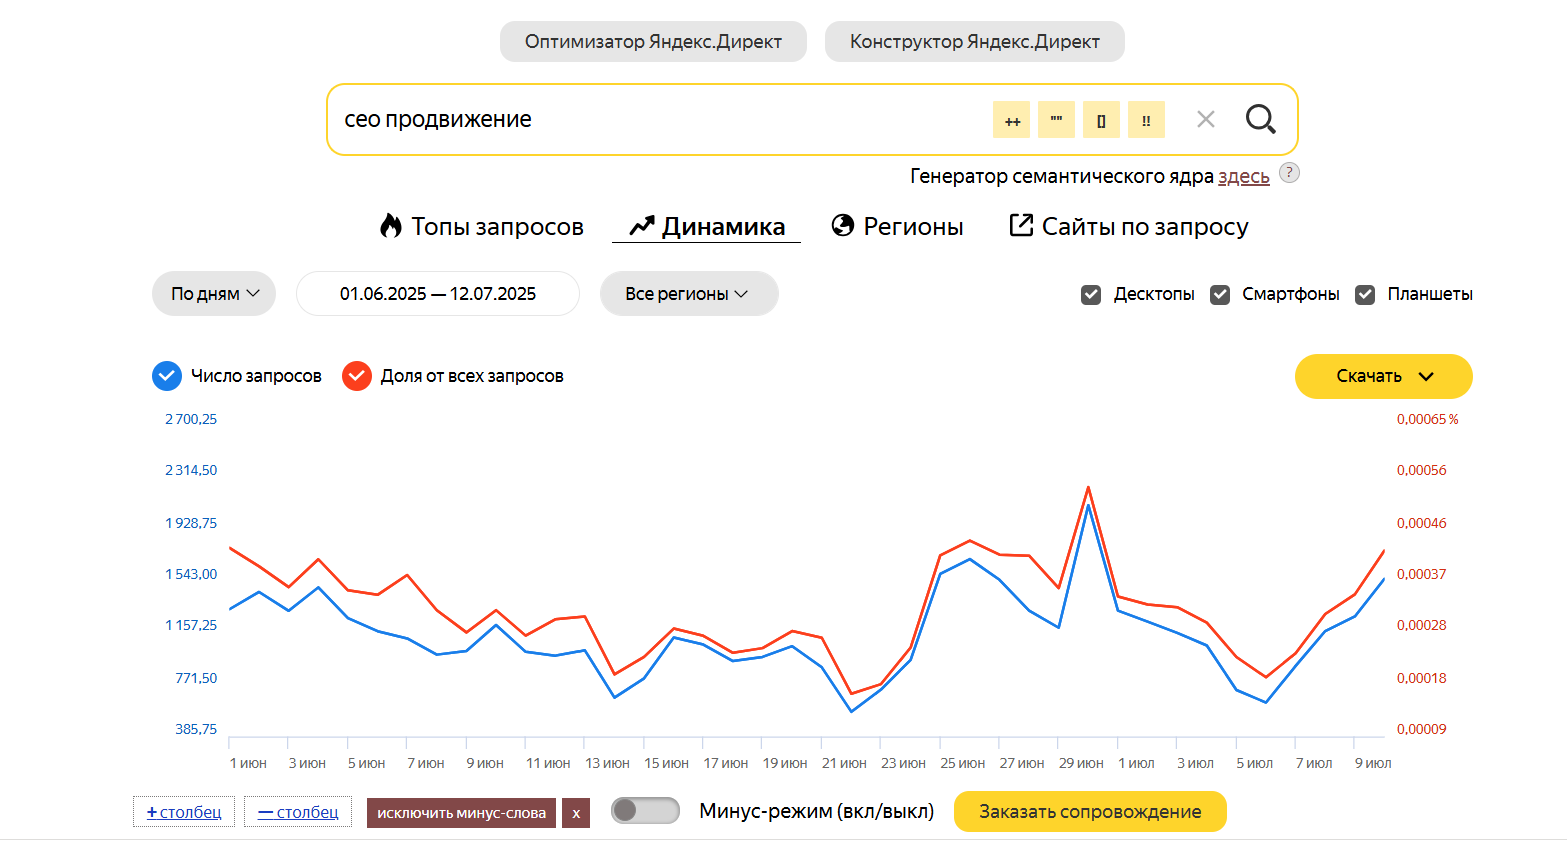
Task: Open the Скачать download dropdown
Action: pos(1383,376)
